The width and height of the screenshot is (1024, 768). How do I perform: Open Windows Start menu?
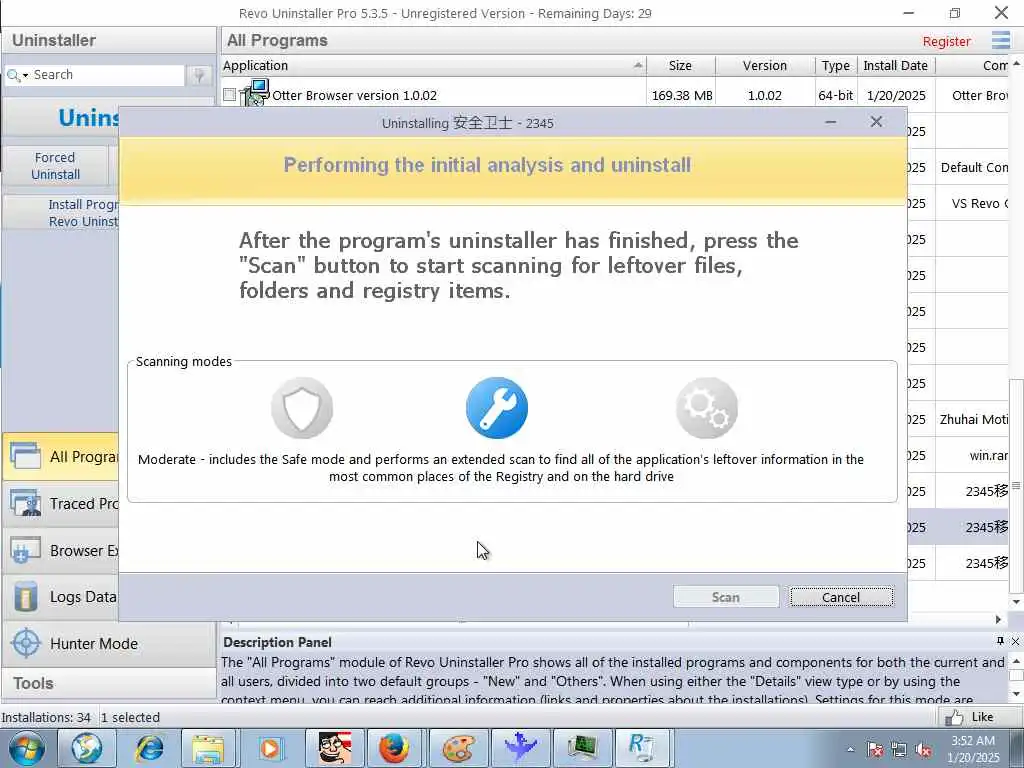pyautogui.click(x=27, y=748)
